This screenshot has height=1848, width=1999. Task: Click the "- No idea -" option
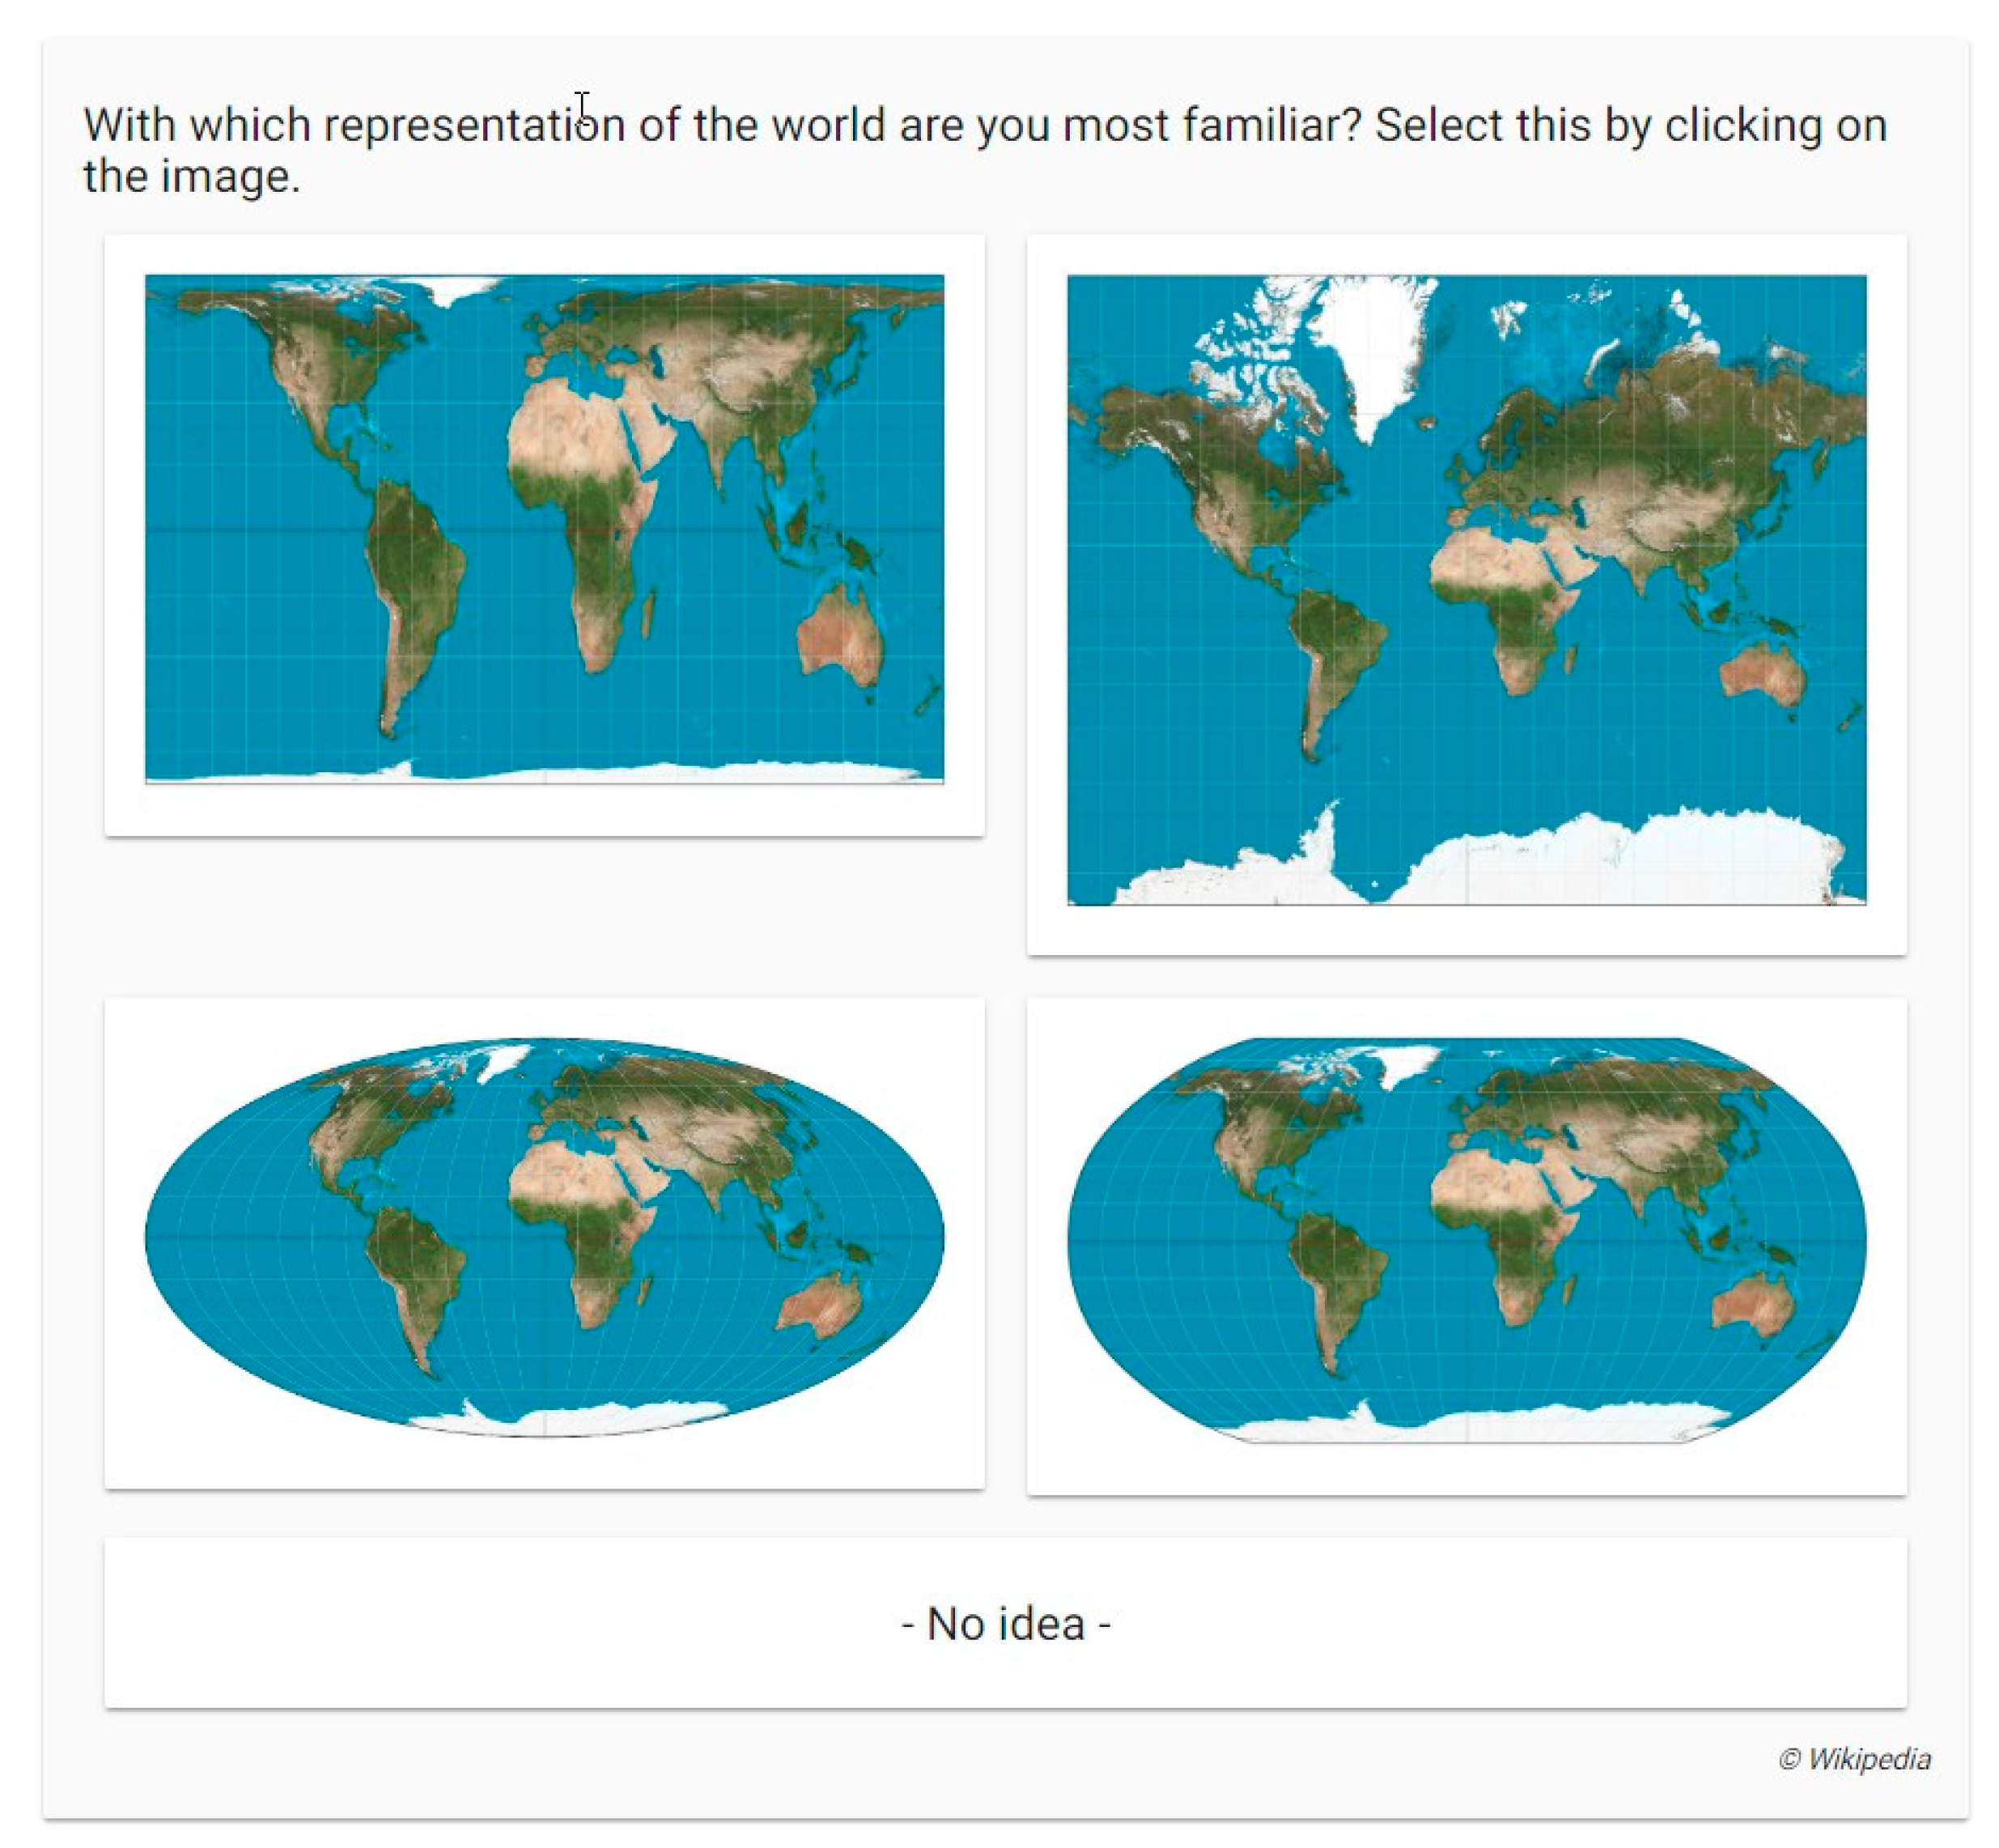click(1005, 1623)
